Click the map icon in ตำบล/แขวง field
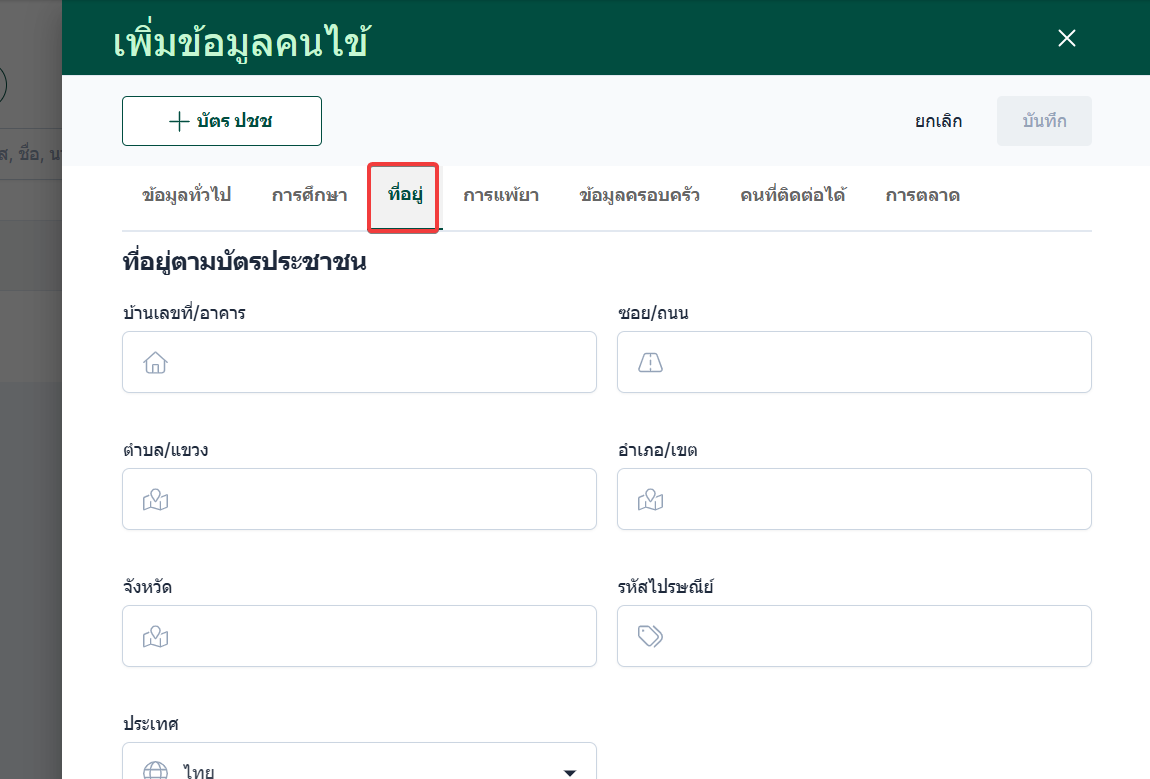1150x779 pixels. point(155,500)
